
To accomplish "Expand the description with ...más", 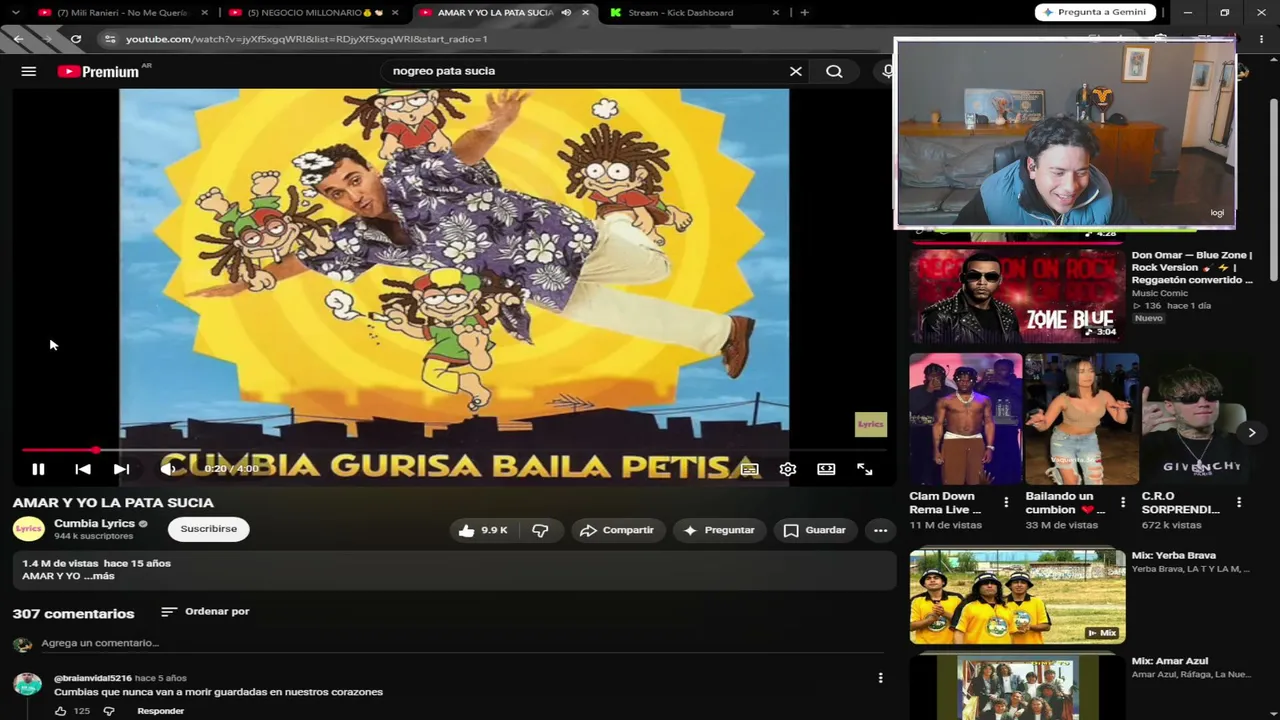I will (x=99, y=576).
